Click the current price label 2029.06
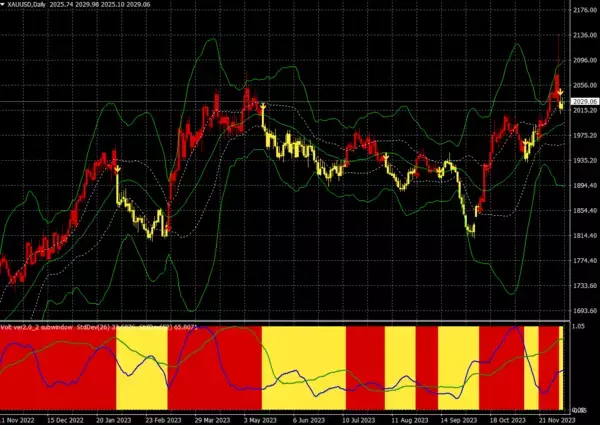 click(x=584, y=102)
